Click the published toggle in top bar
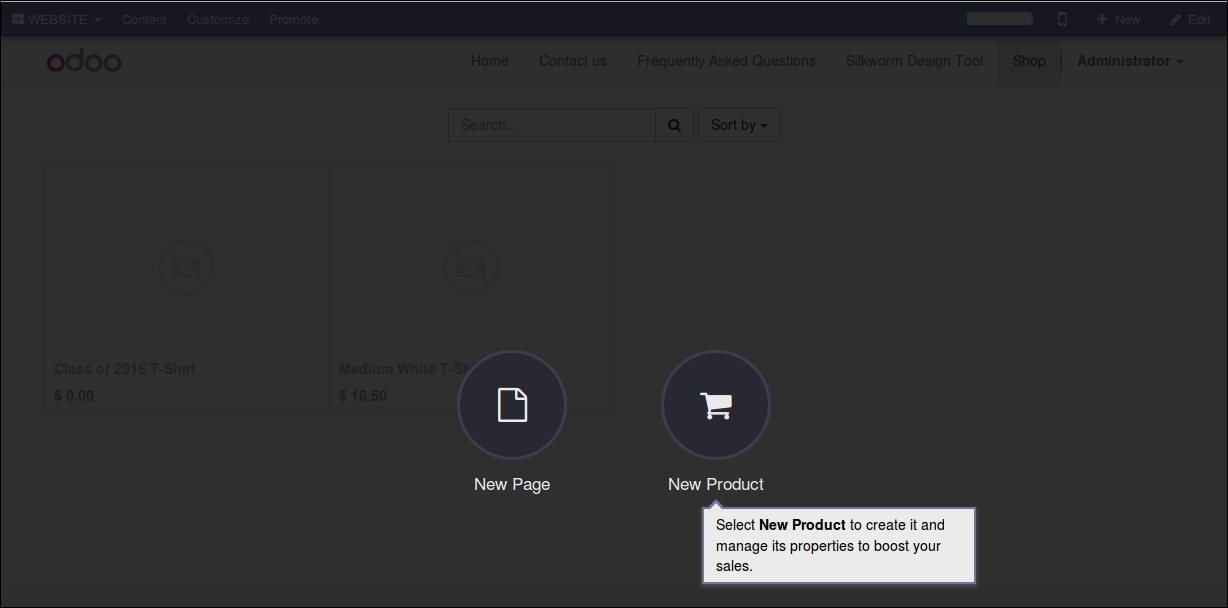Image resolution: width=1228 pixels, height=608 pixels. pyautogui.click(x=999, y=18)
